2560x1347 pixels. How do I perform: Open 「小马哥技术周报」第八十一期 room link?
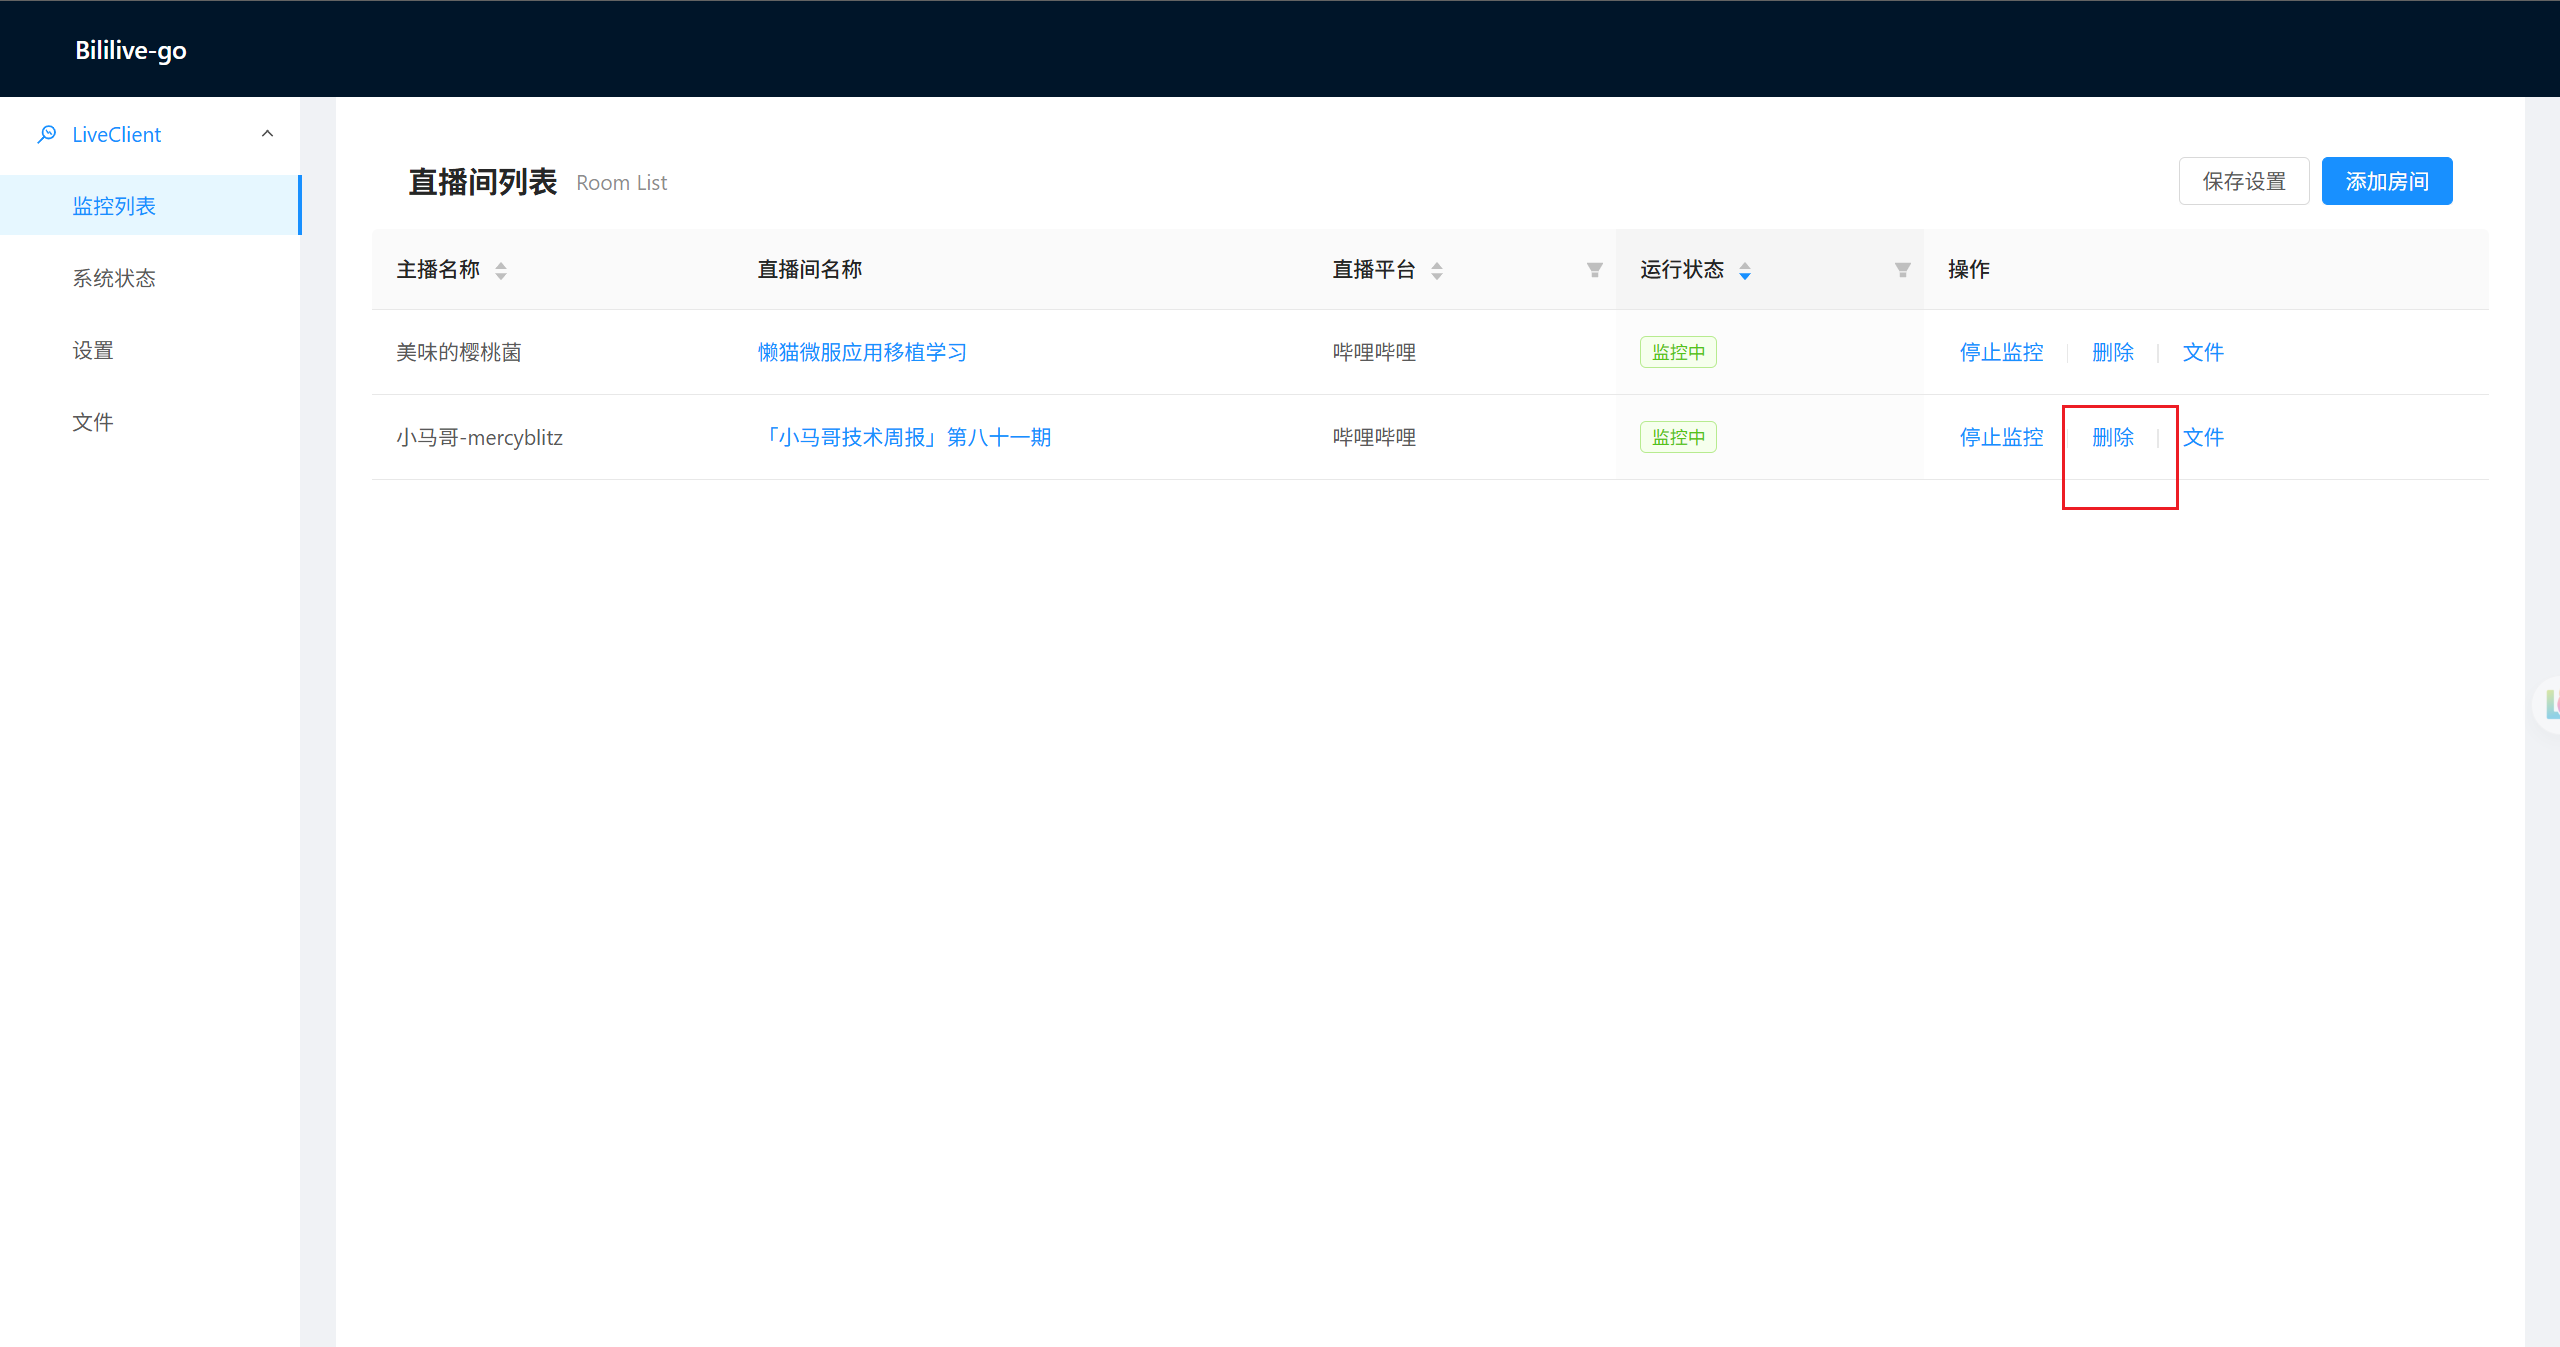tap(904, 437)
